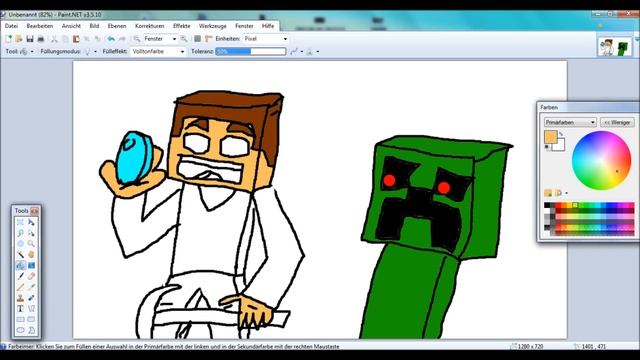The image size is (640, 360).
Task: Undo the last action
Action: [x=111, y=39]
